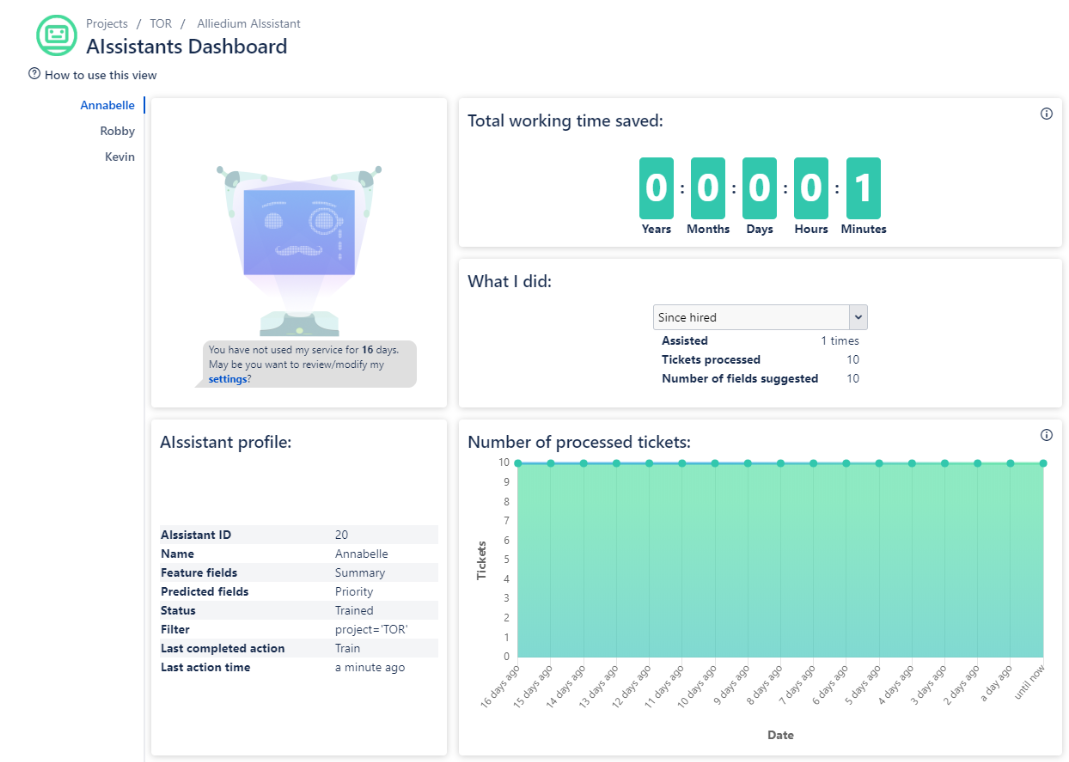Click the green robot project logo
1069x762 pixels.
tap(56, 35)
